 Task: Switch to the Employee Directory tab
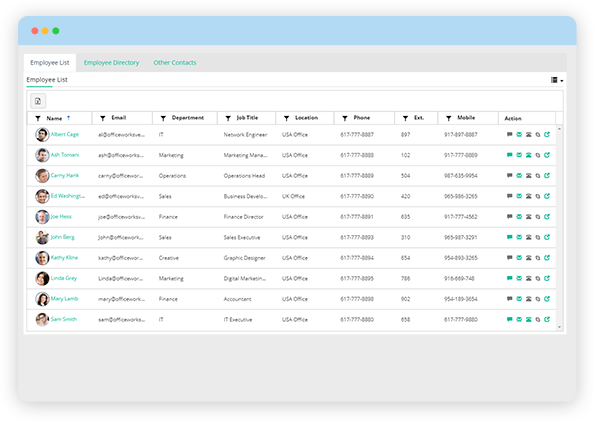pos(111,63)
